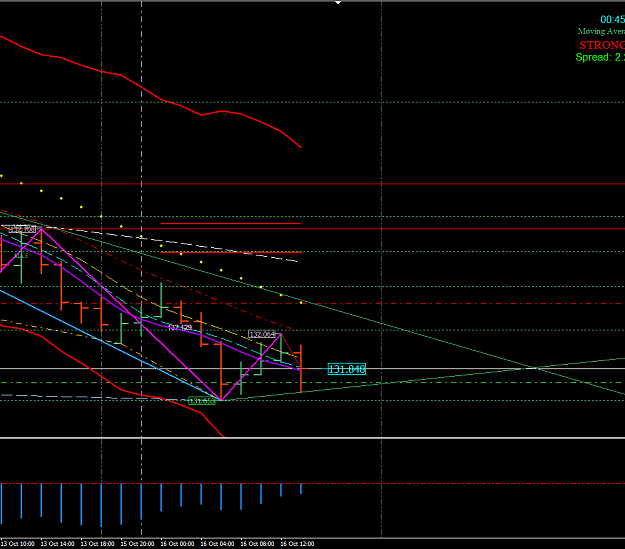The width and height of the screenshot is (625, 549).
Task: Click the 13 Oct 10:00 time label
Action: (18, 544)
